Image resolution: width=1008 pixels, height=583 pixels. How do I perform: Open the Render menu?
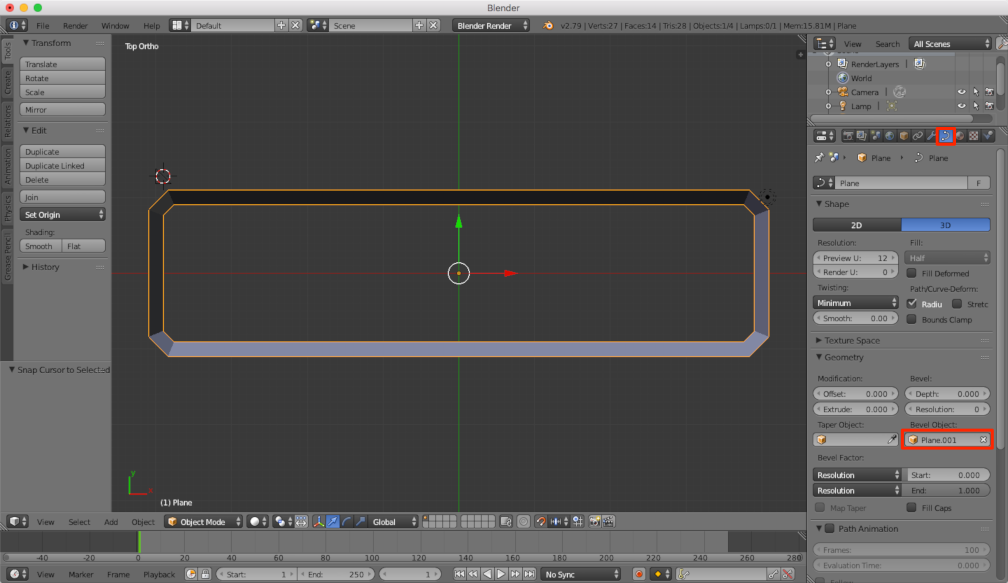[x=75, y=26]
